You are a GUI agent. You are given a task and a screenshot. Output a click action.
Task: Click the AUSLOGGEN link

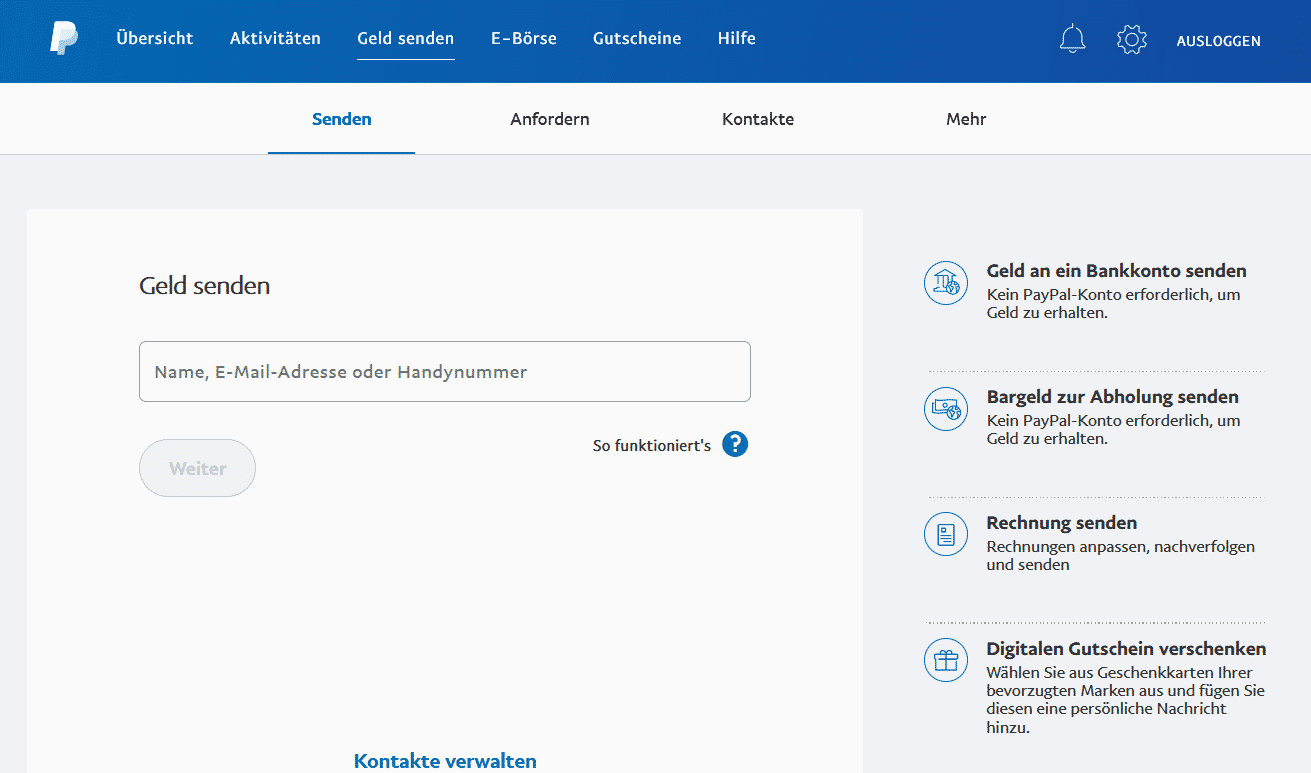[1218, 41]
